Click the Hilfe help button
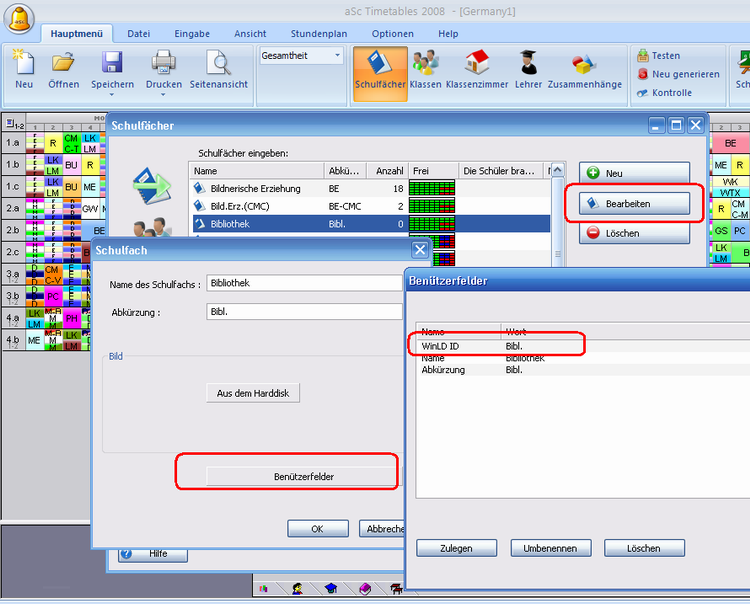 tap(153, 554)
